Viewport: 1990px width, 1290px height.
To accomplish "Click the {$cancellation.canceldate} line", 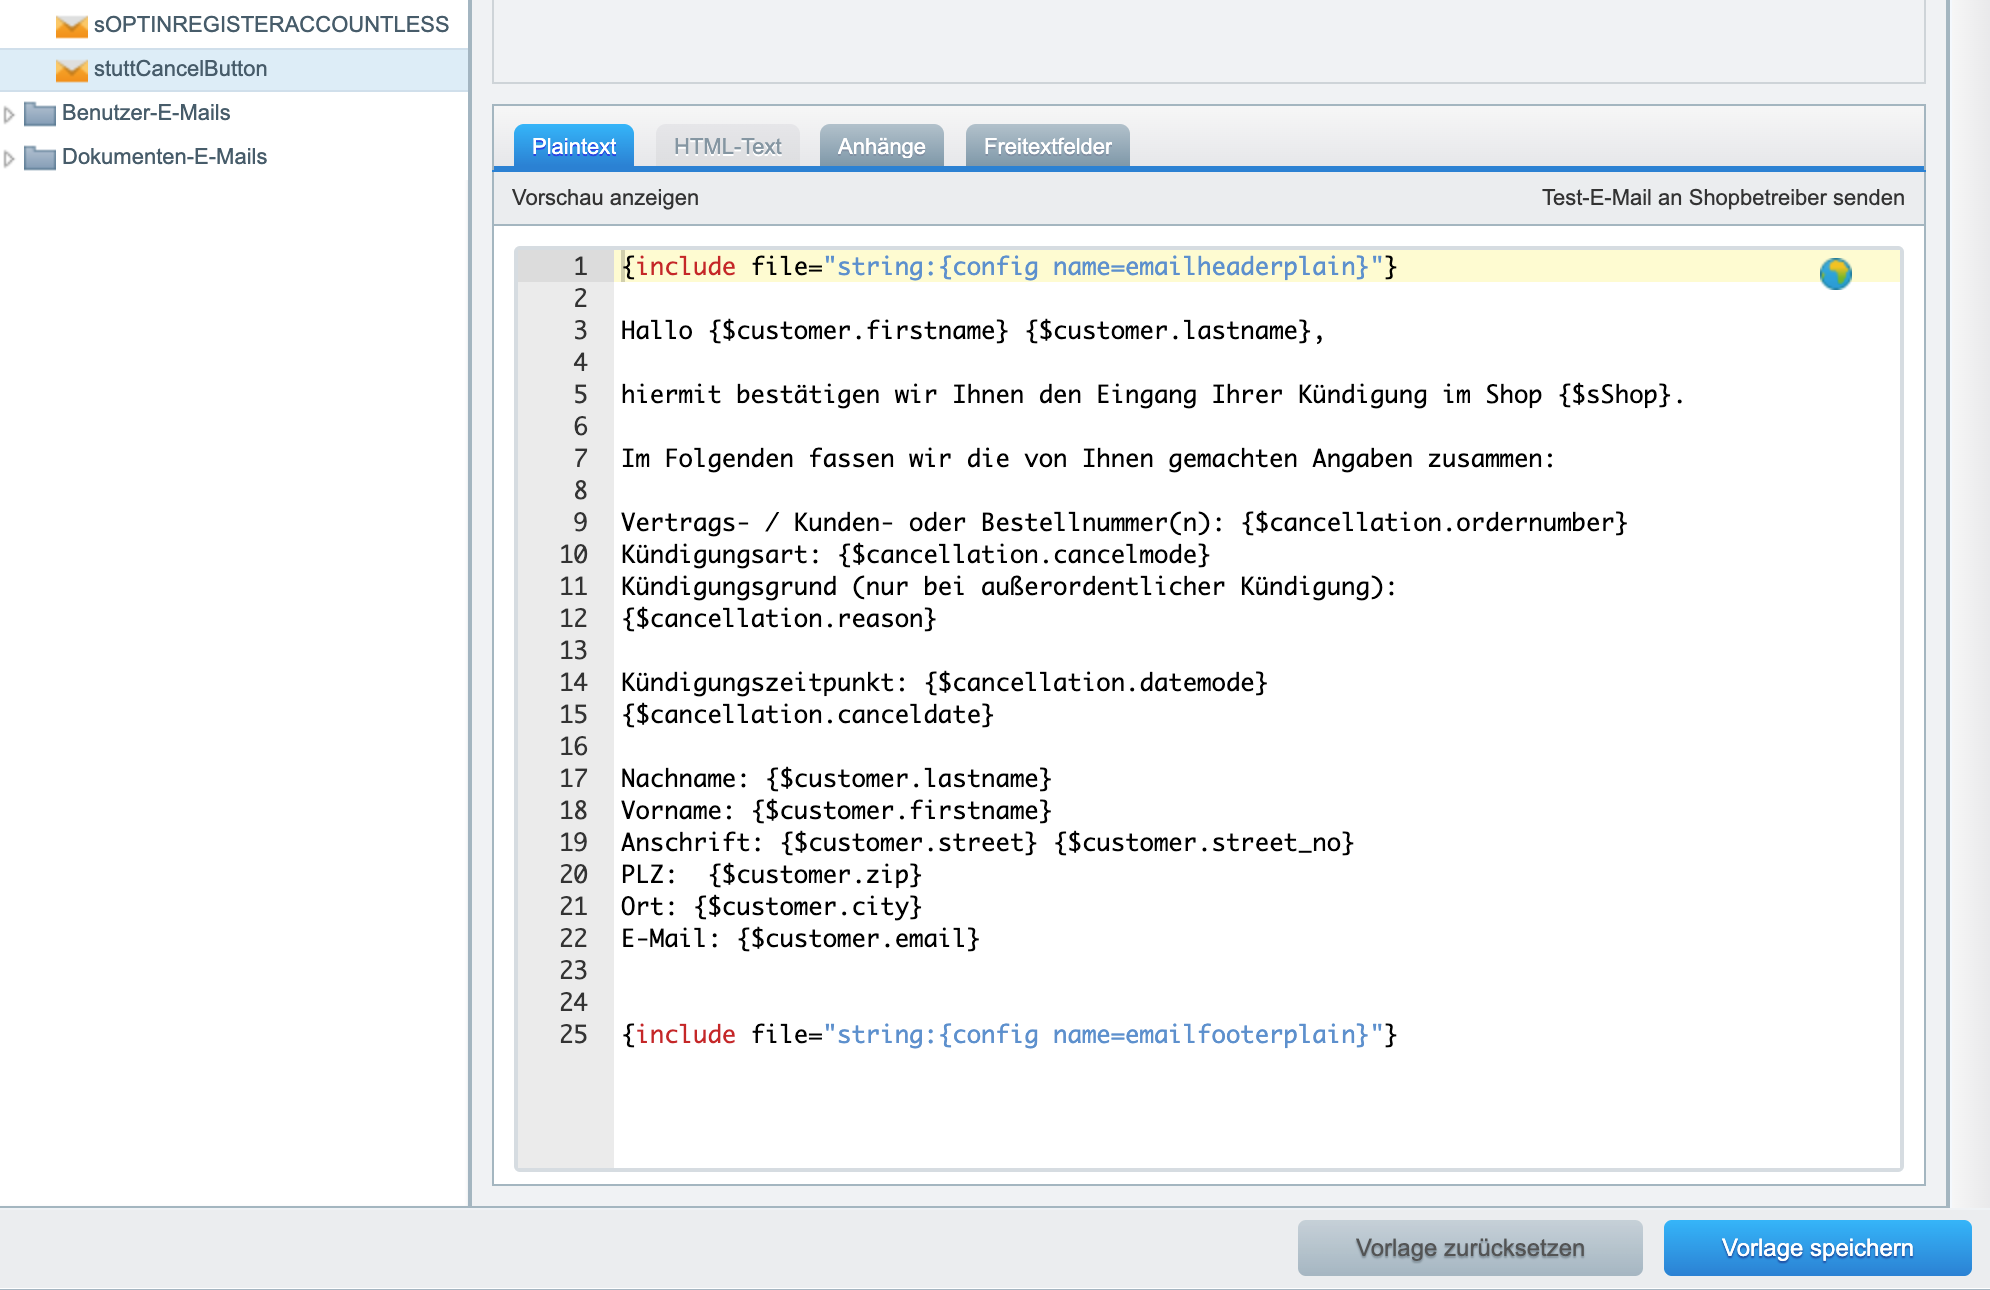I will (x=807, y=714).
